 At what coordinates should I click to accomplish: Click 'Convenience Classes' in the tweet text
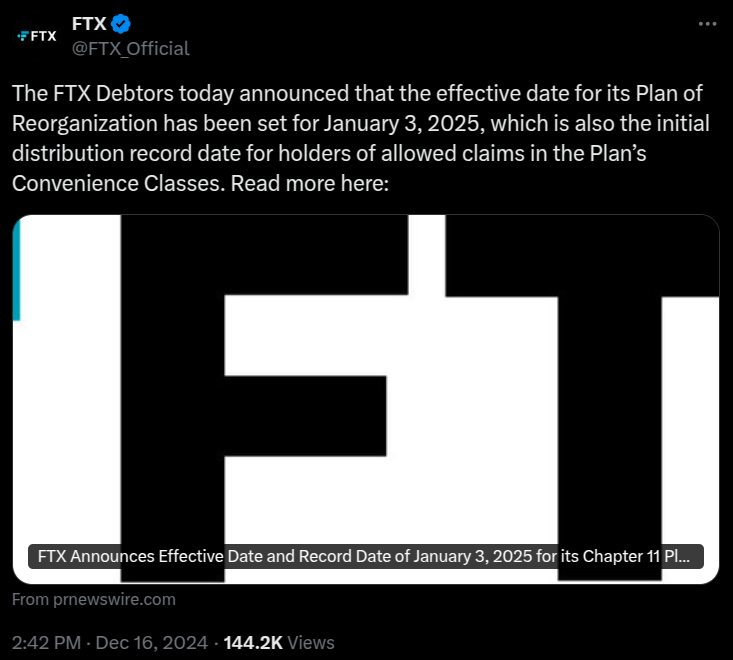click(x=115, y=183)
